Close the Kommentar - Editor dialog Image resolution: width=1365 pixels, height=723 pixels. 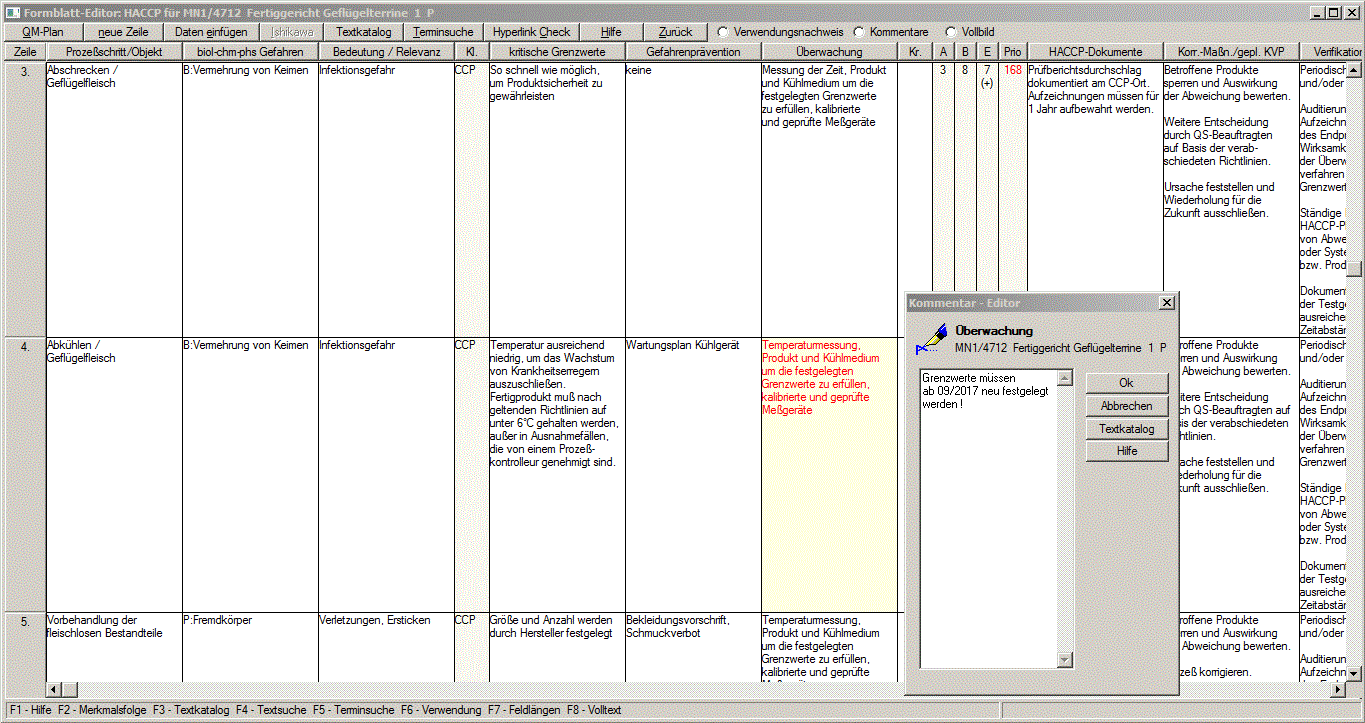coord(1166,302)
